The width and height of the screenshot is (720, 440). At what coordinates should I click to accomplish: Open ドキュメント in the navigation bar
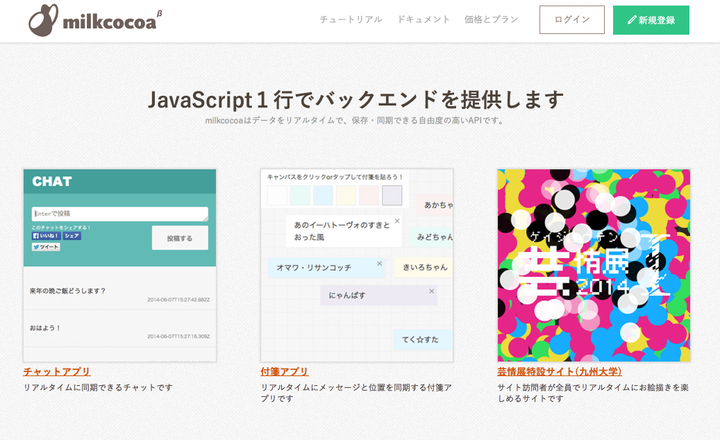(423, 20)
